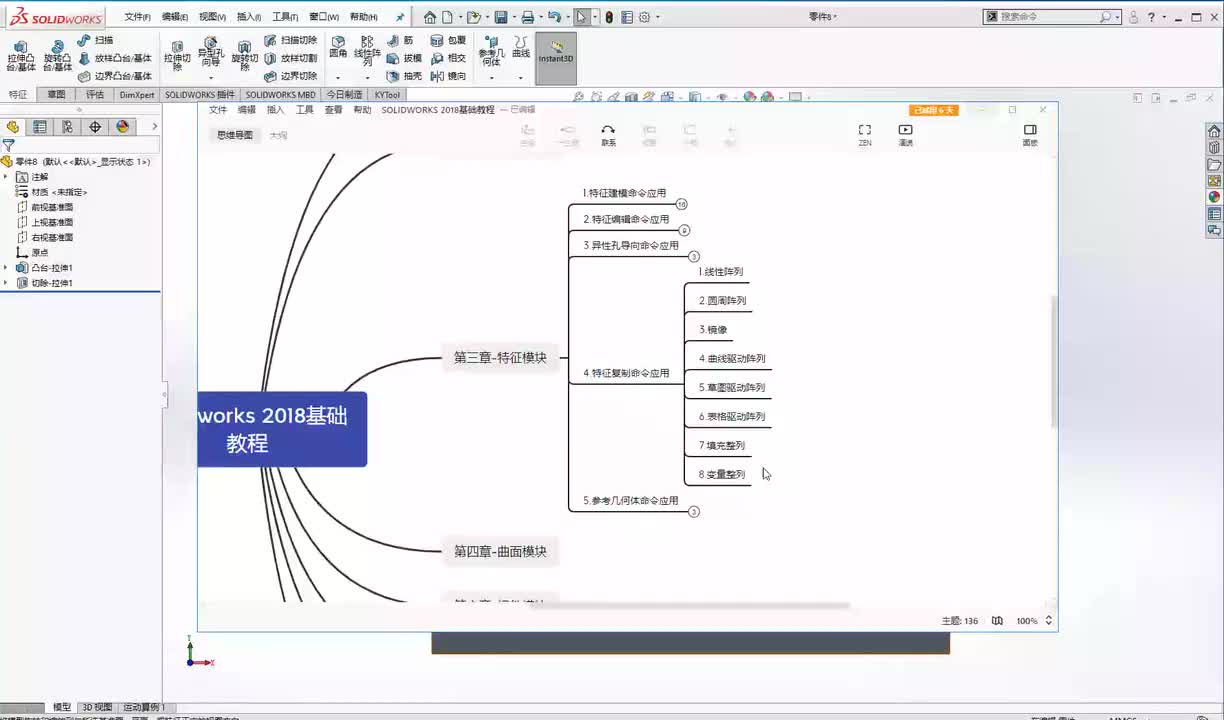Click the 拔模 draft tool
1224x720 pixels.
405,58
